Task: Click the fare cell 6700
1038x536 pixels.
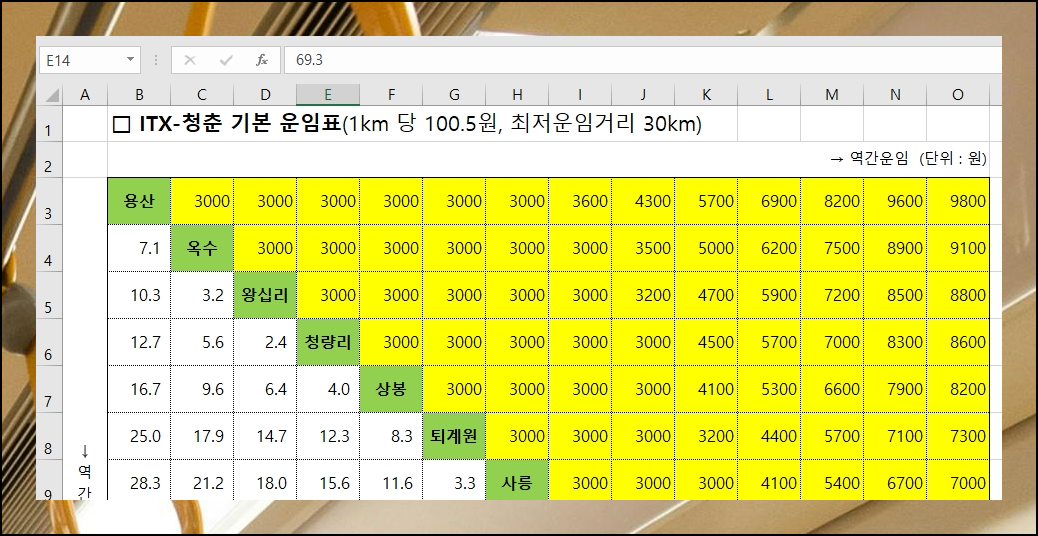Action: coord(895,480)
